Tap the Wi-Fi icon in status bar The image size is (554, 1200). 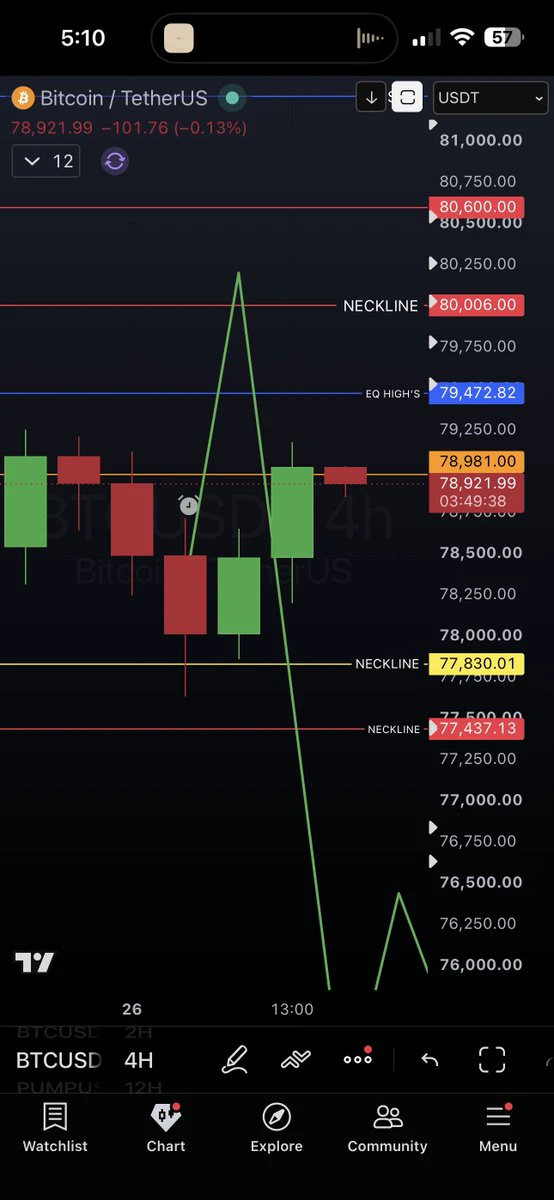(x=461, y=38)
